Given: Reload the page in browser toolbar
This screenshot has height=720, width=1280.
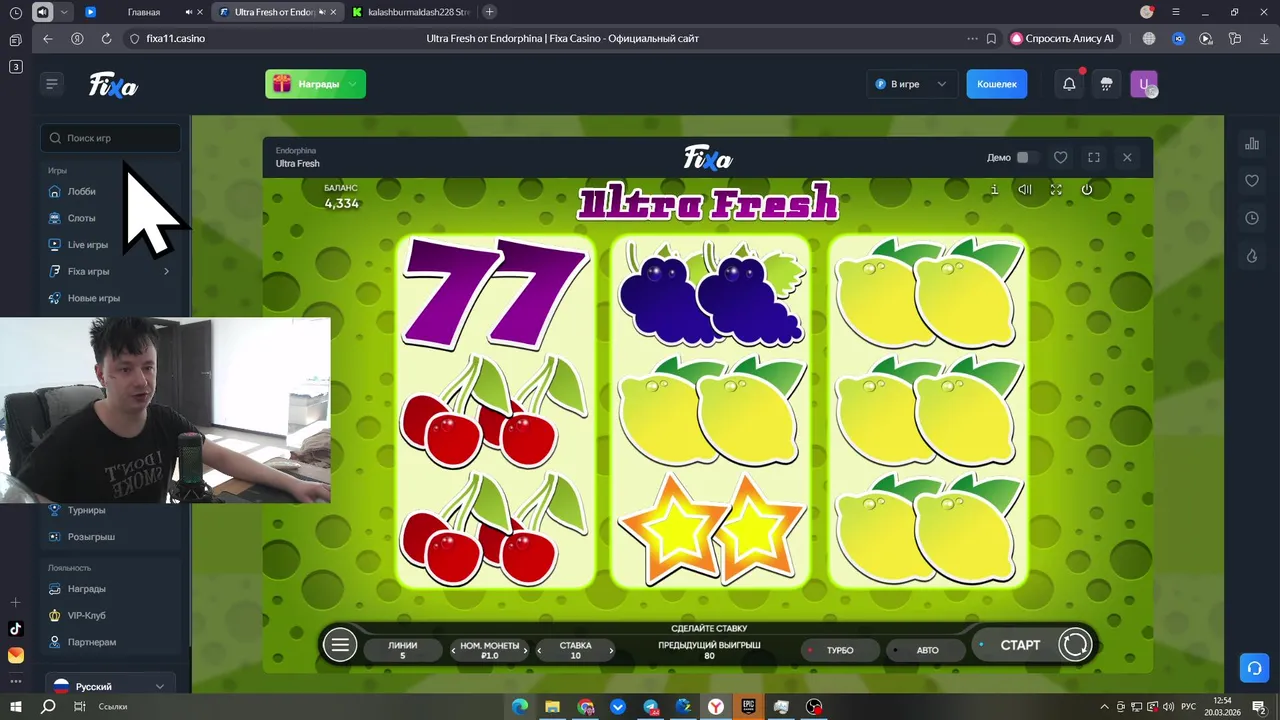Looking at the screenshot, I should click(x=106, y=38).
